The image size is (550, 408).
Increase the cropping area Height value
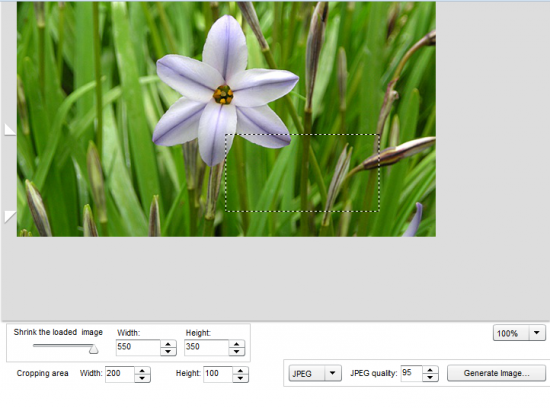[240, 371]
